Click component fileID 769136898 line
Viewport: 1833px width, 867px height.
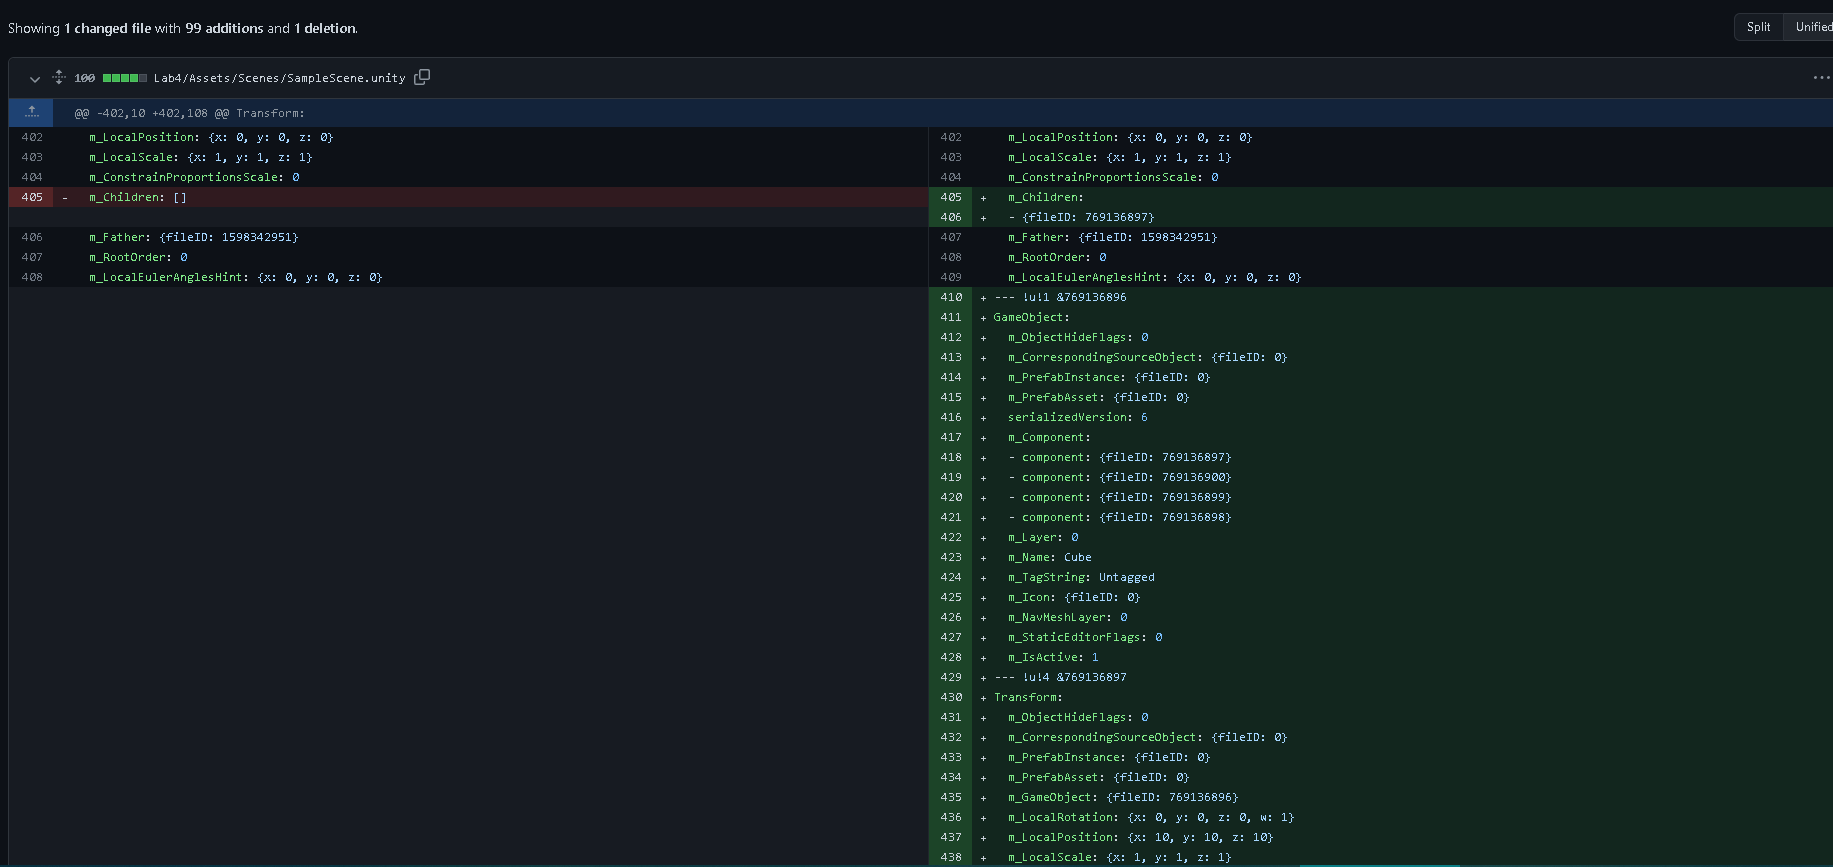click(1120, 517)
